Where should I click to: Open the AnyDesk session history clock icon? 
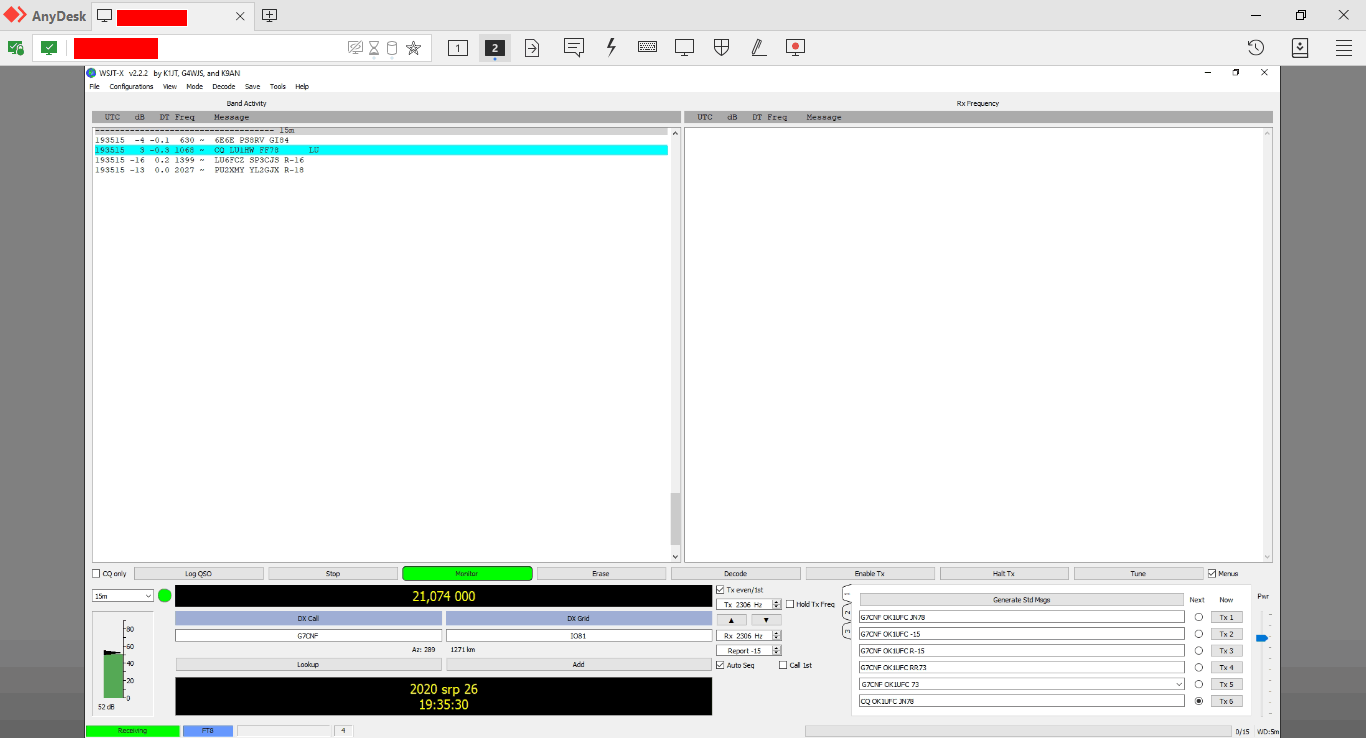[x=1256, y=47]
